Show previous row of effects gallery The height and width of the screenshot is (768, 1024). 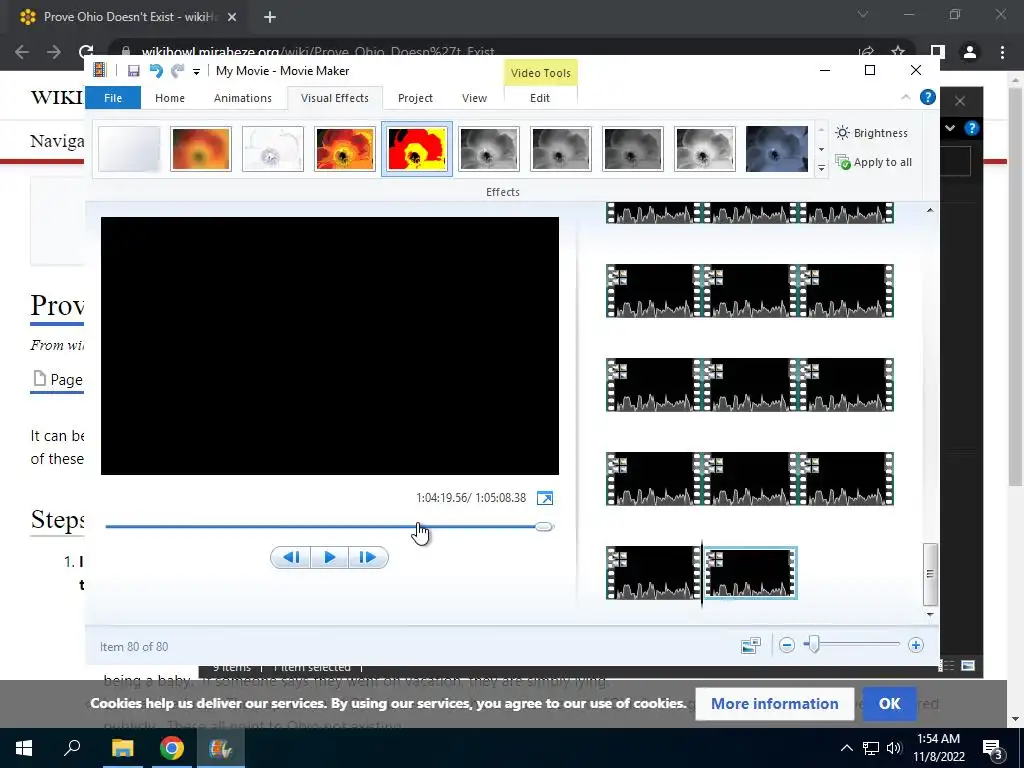click(x=822, y=130)
